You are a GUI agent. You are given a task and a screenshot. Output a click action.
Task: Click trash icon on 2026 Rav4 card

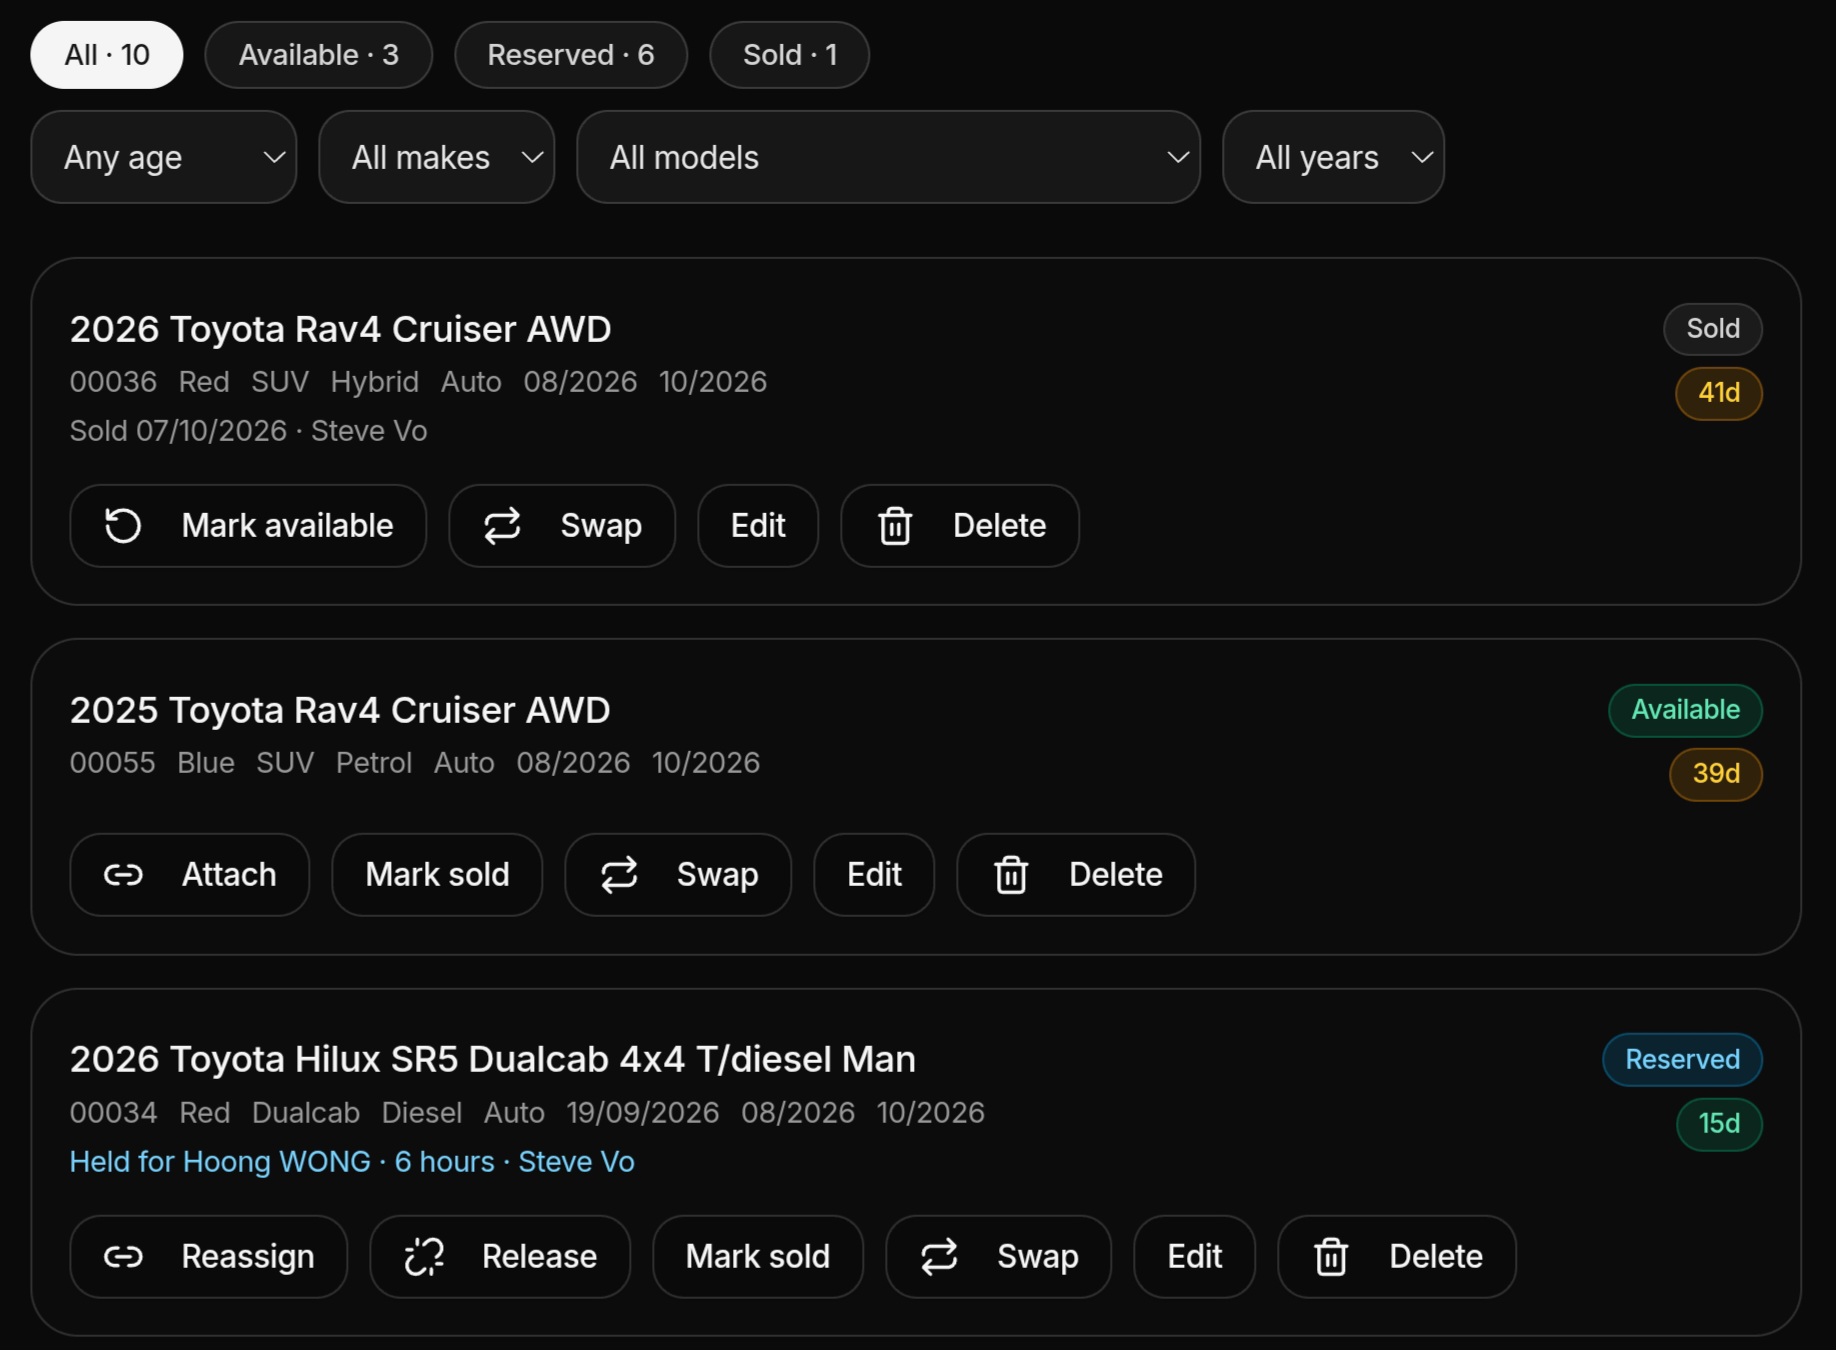click(895, 526)
